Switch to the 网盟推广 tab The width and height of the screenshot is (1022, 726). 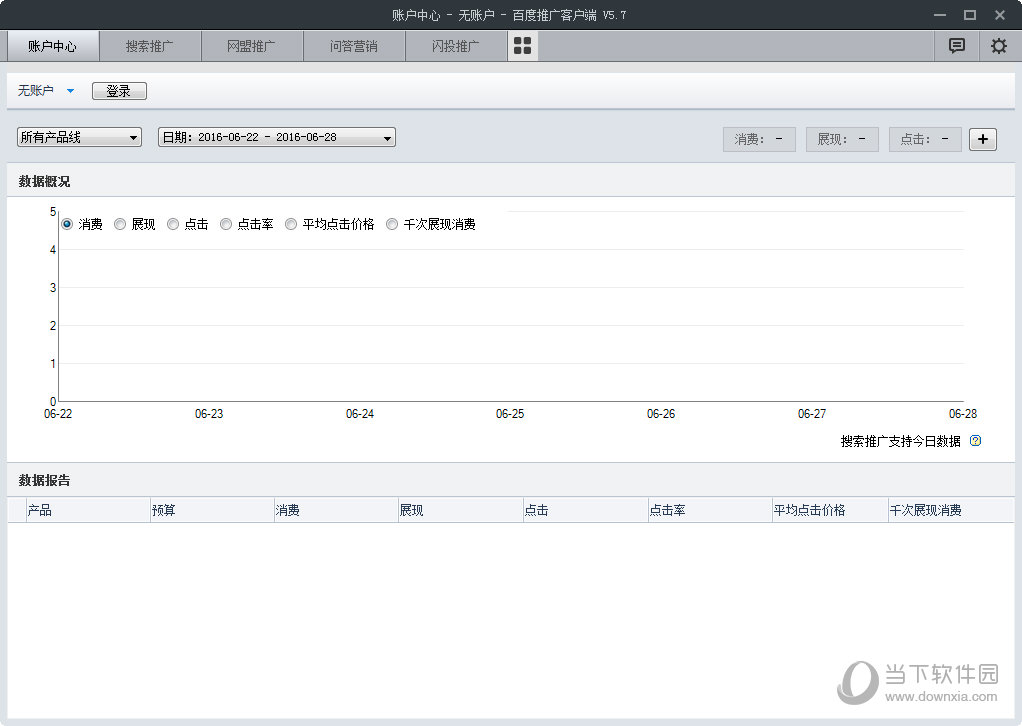pyautogui.click(x=252, y=46)
